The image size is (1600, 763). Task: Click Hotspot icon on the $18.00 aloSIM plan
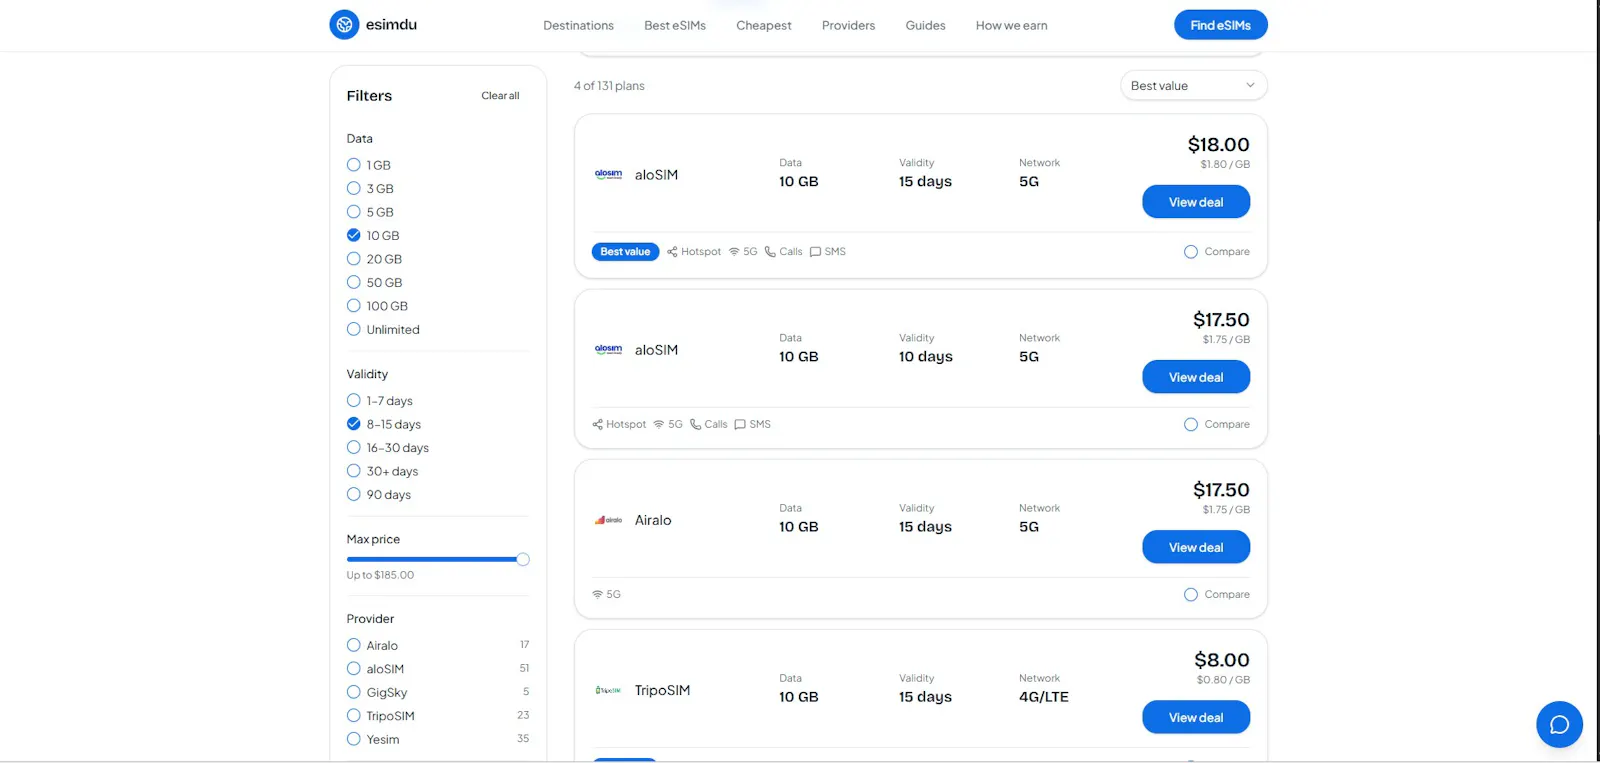tap(672, 252)
